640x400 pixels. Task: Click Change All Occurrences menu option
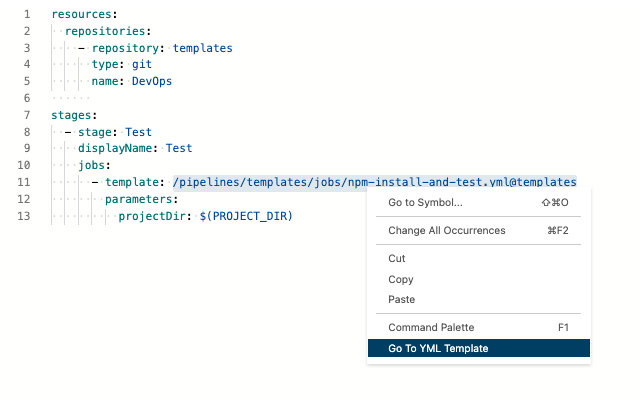pyautogui.click(x=446, y=231)
